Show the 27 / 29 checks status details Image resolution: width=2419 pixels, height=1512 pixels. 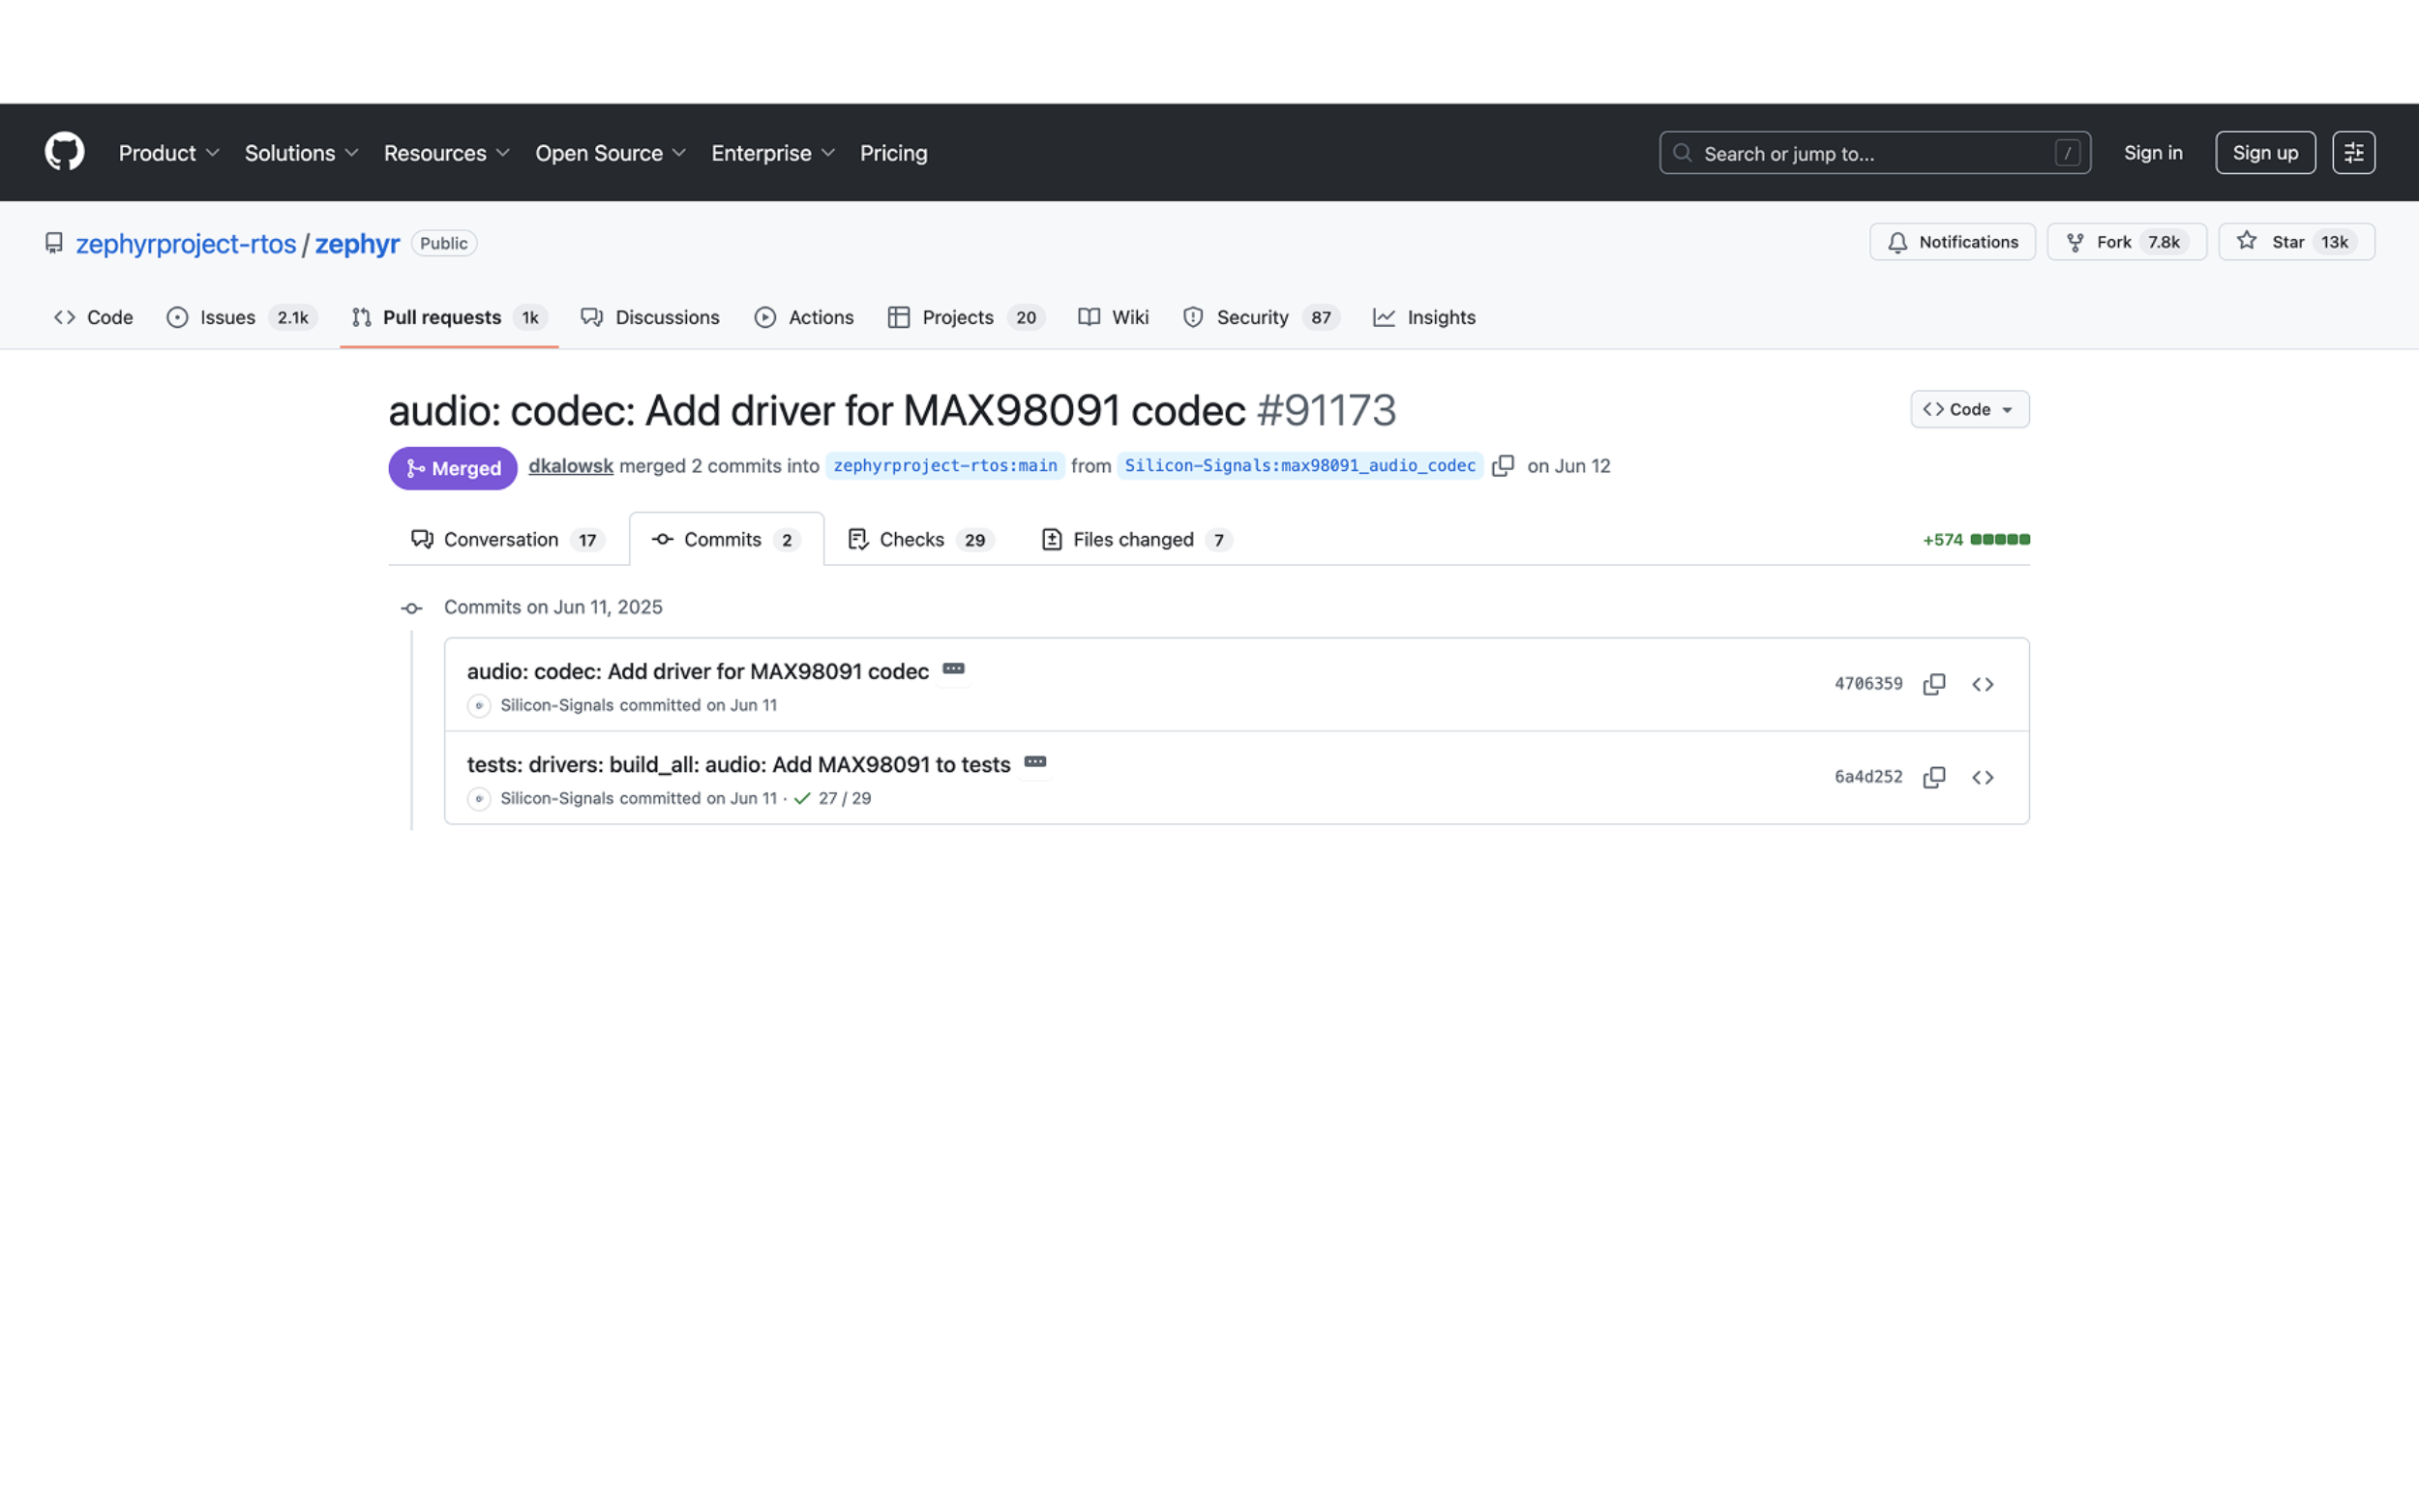[832, 798]
